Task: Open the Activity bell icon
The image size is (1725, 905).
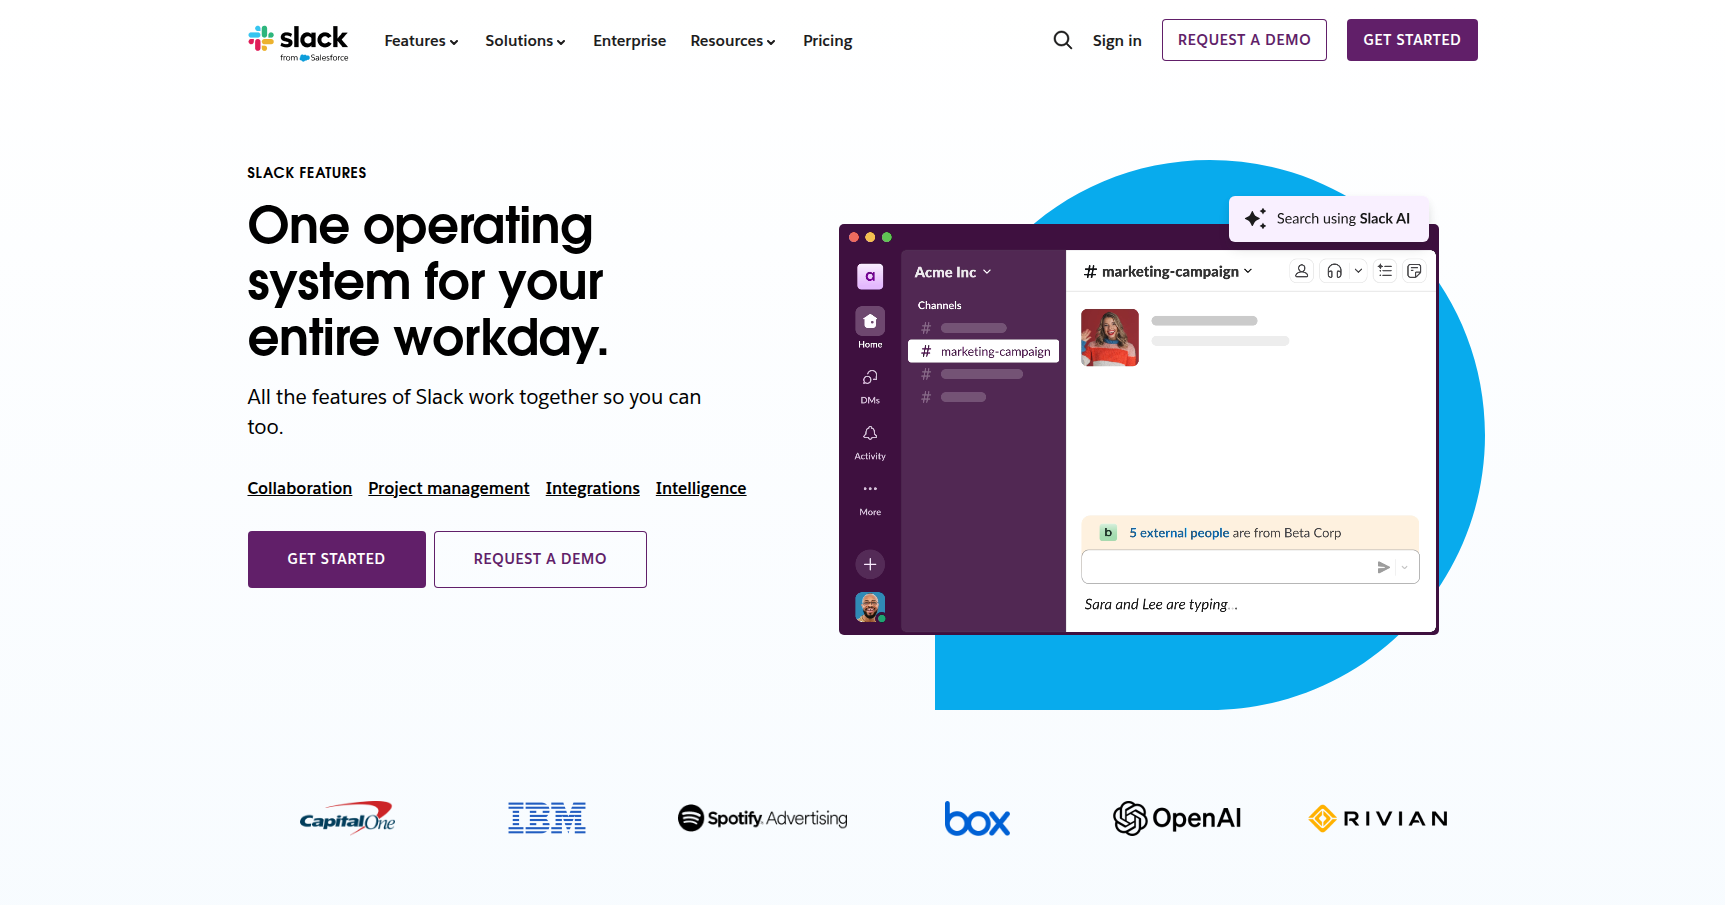Action: pos(870,434)
